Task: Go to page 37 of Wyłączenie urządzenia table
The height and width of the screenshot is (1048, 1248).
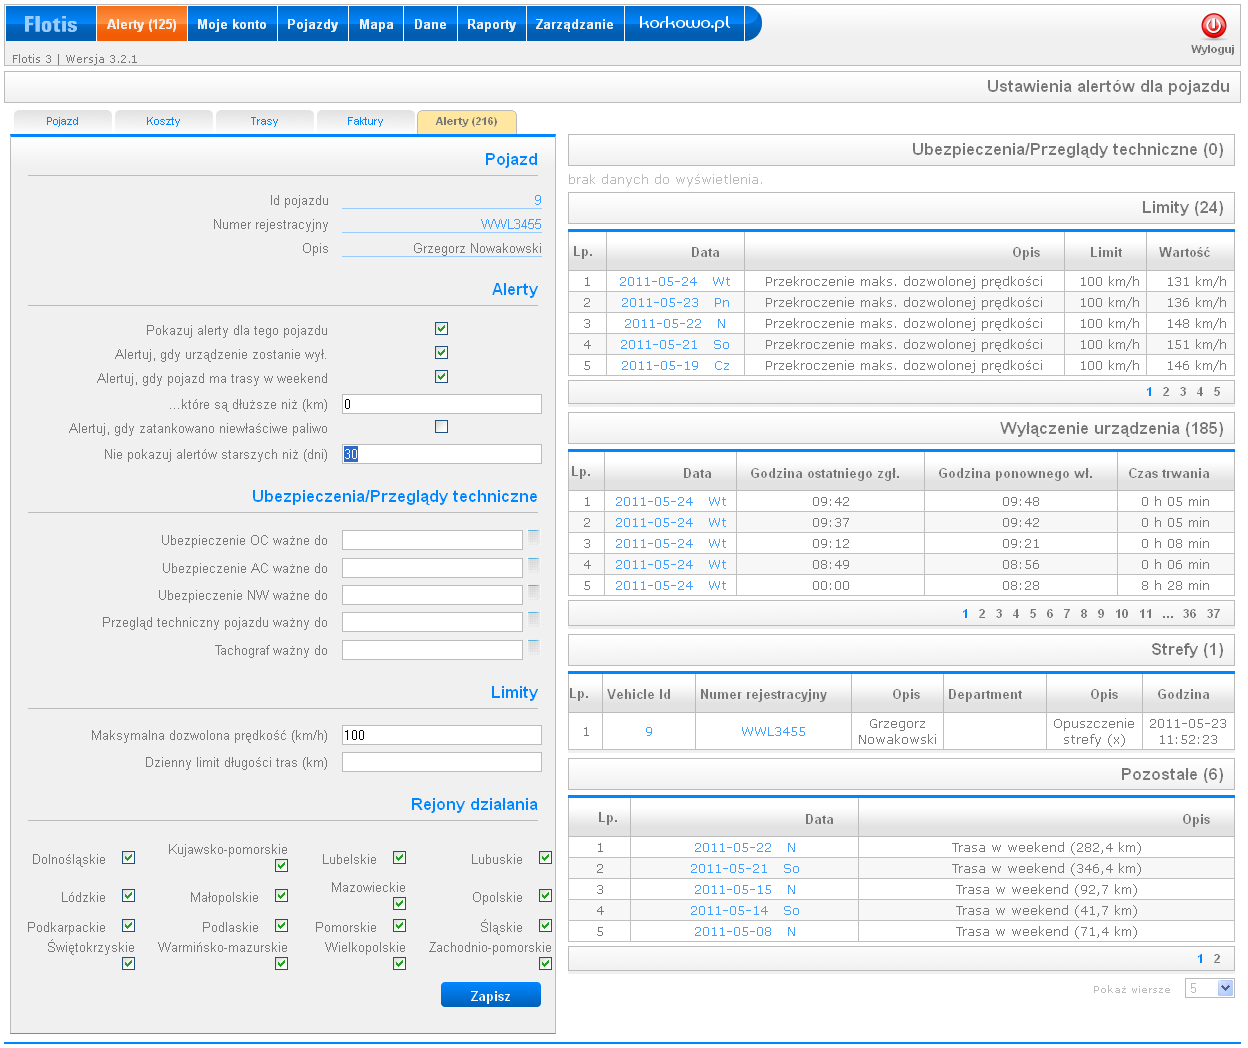Action: [x=1214, y=614]
